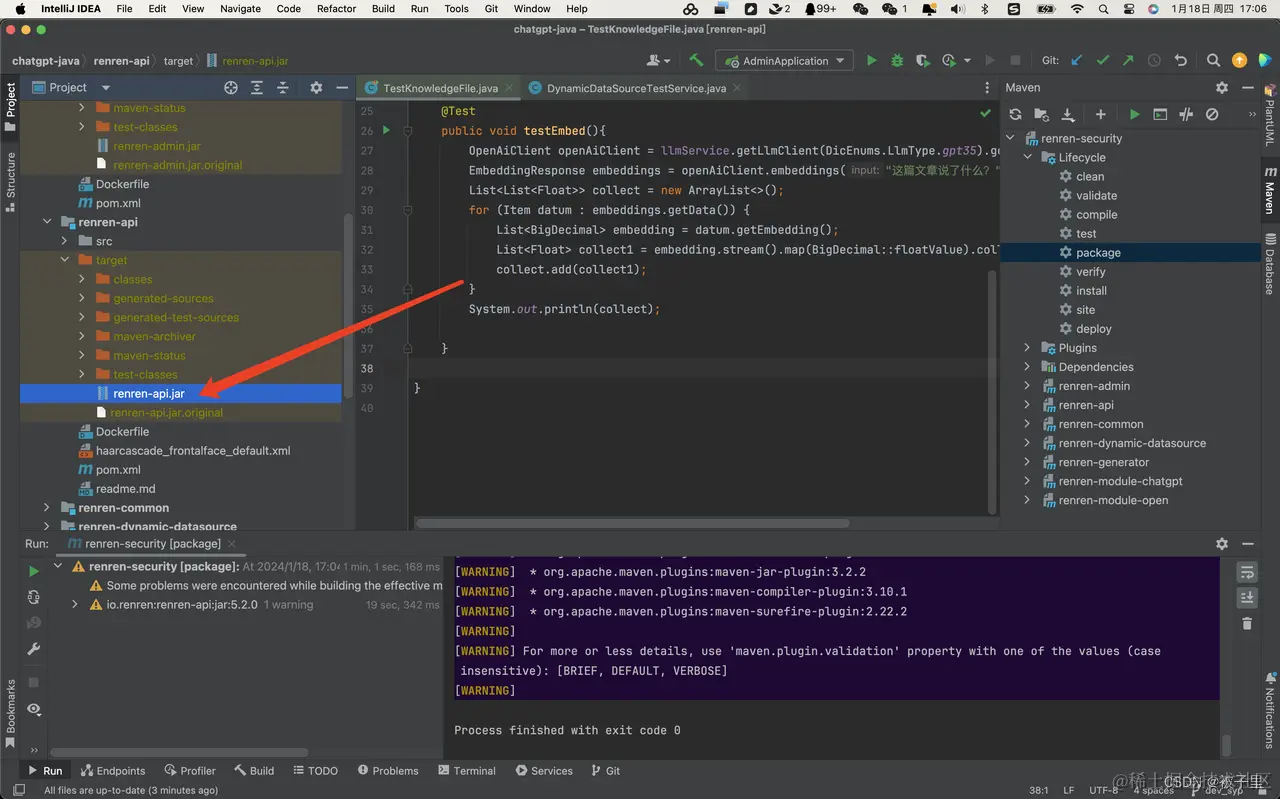Click Git update project blue arrow
The image size is (1280, 799).
coord(1077,61)
